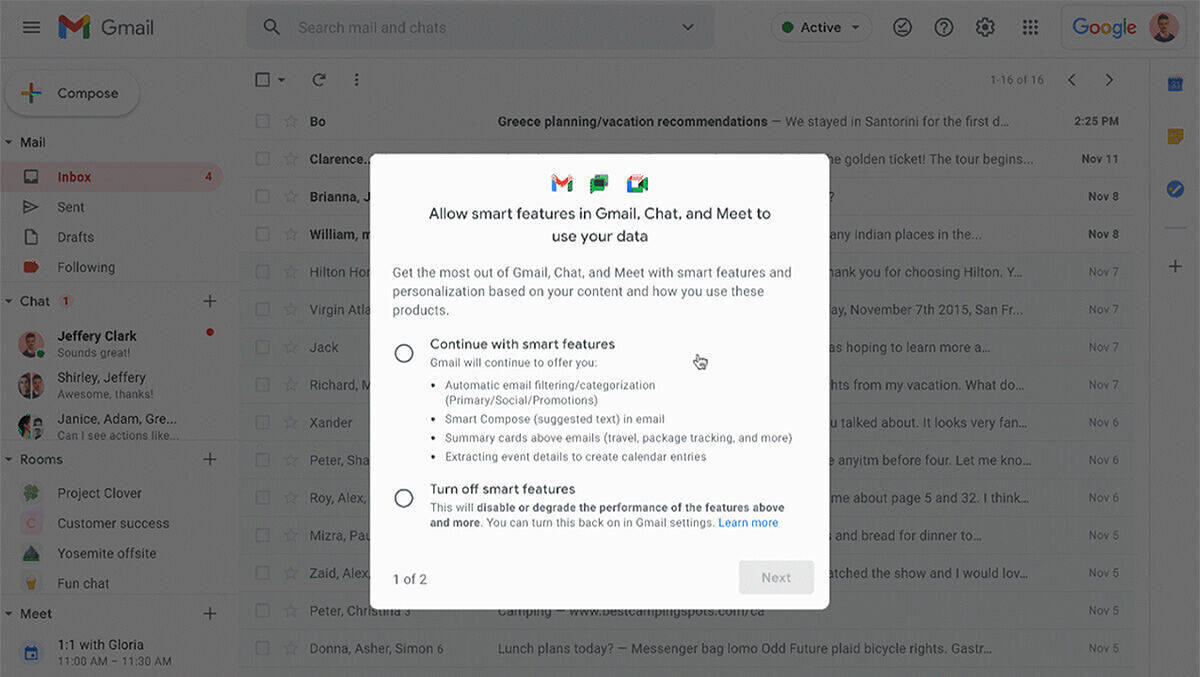Tick the checkbox for Jack's email
The width and height of the screenshot is (1200, 677).
[x=262, y=347]
